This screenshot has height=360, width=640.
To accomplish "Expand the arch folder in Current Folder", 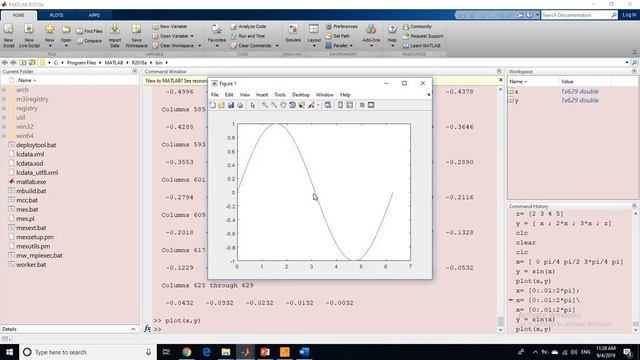I will pos(4,90).
